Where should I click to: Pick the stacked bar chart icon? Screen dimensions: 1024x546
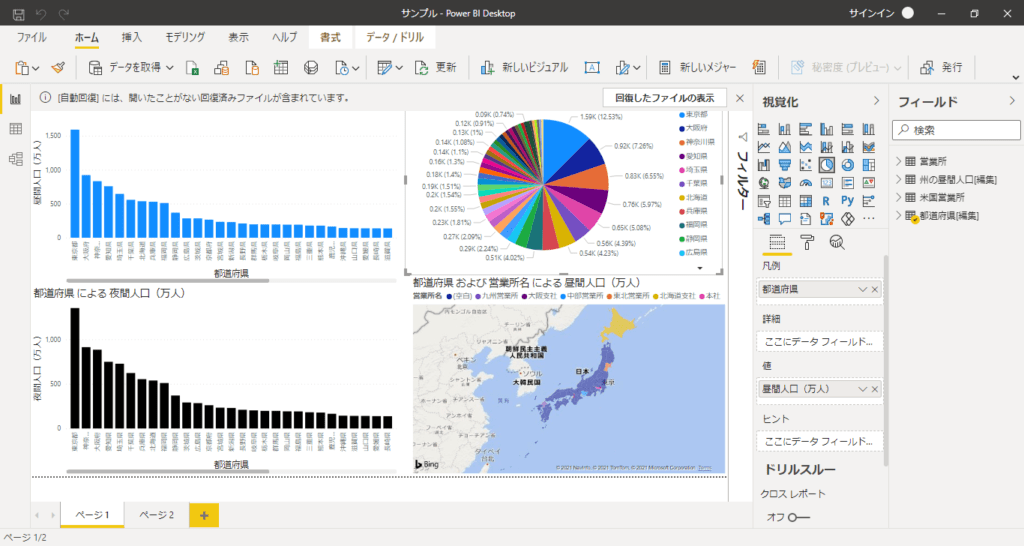[x=763, y=129]
